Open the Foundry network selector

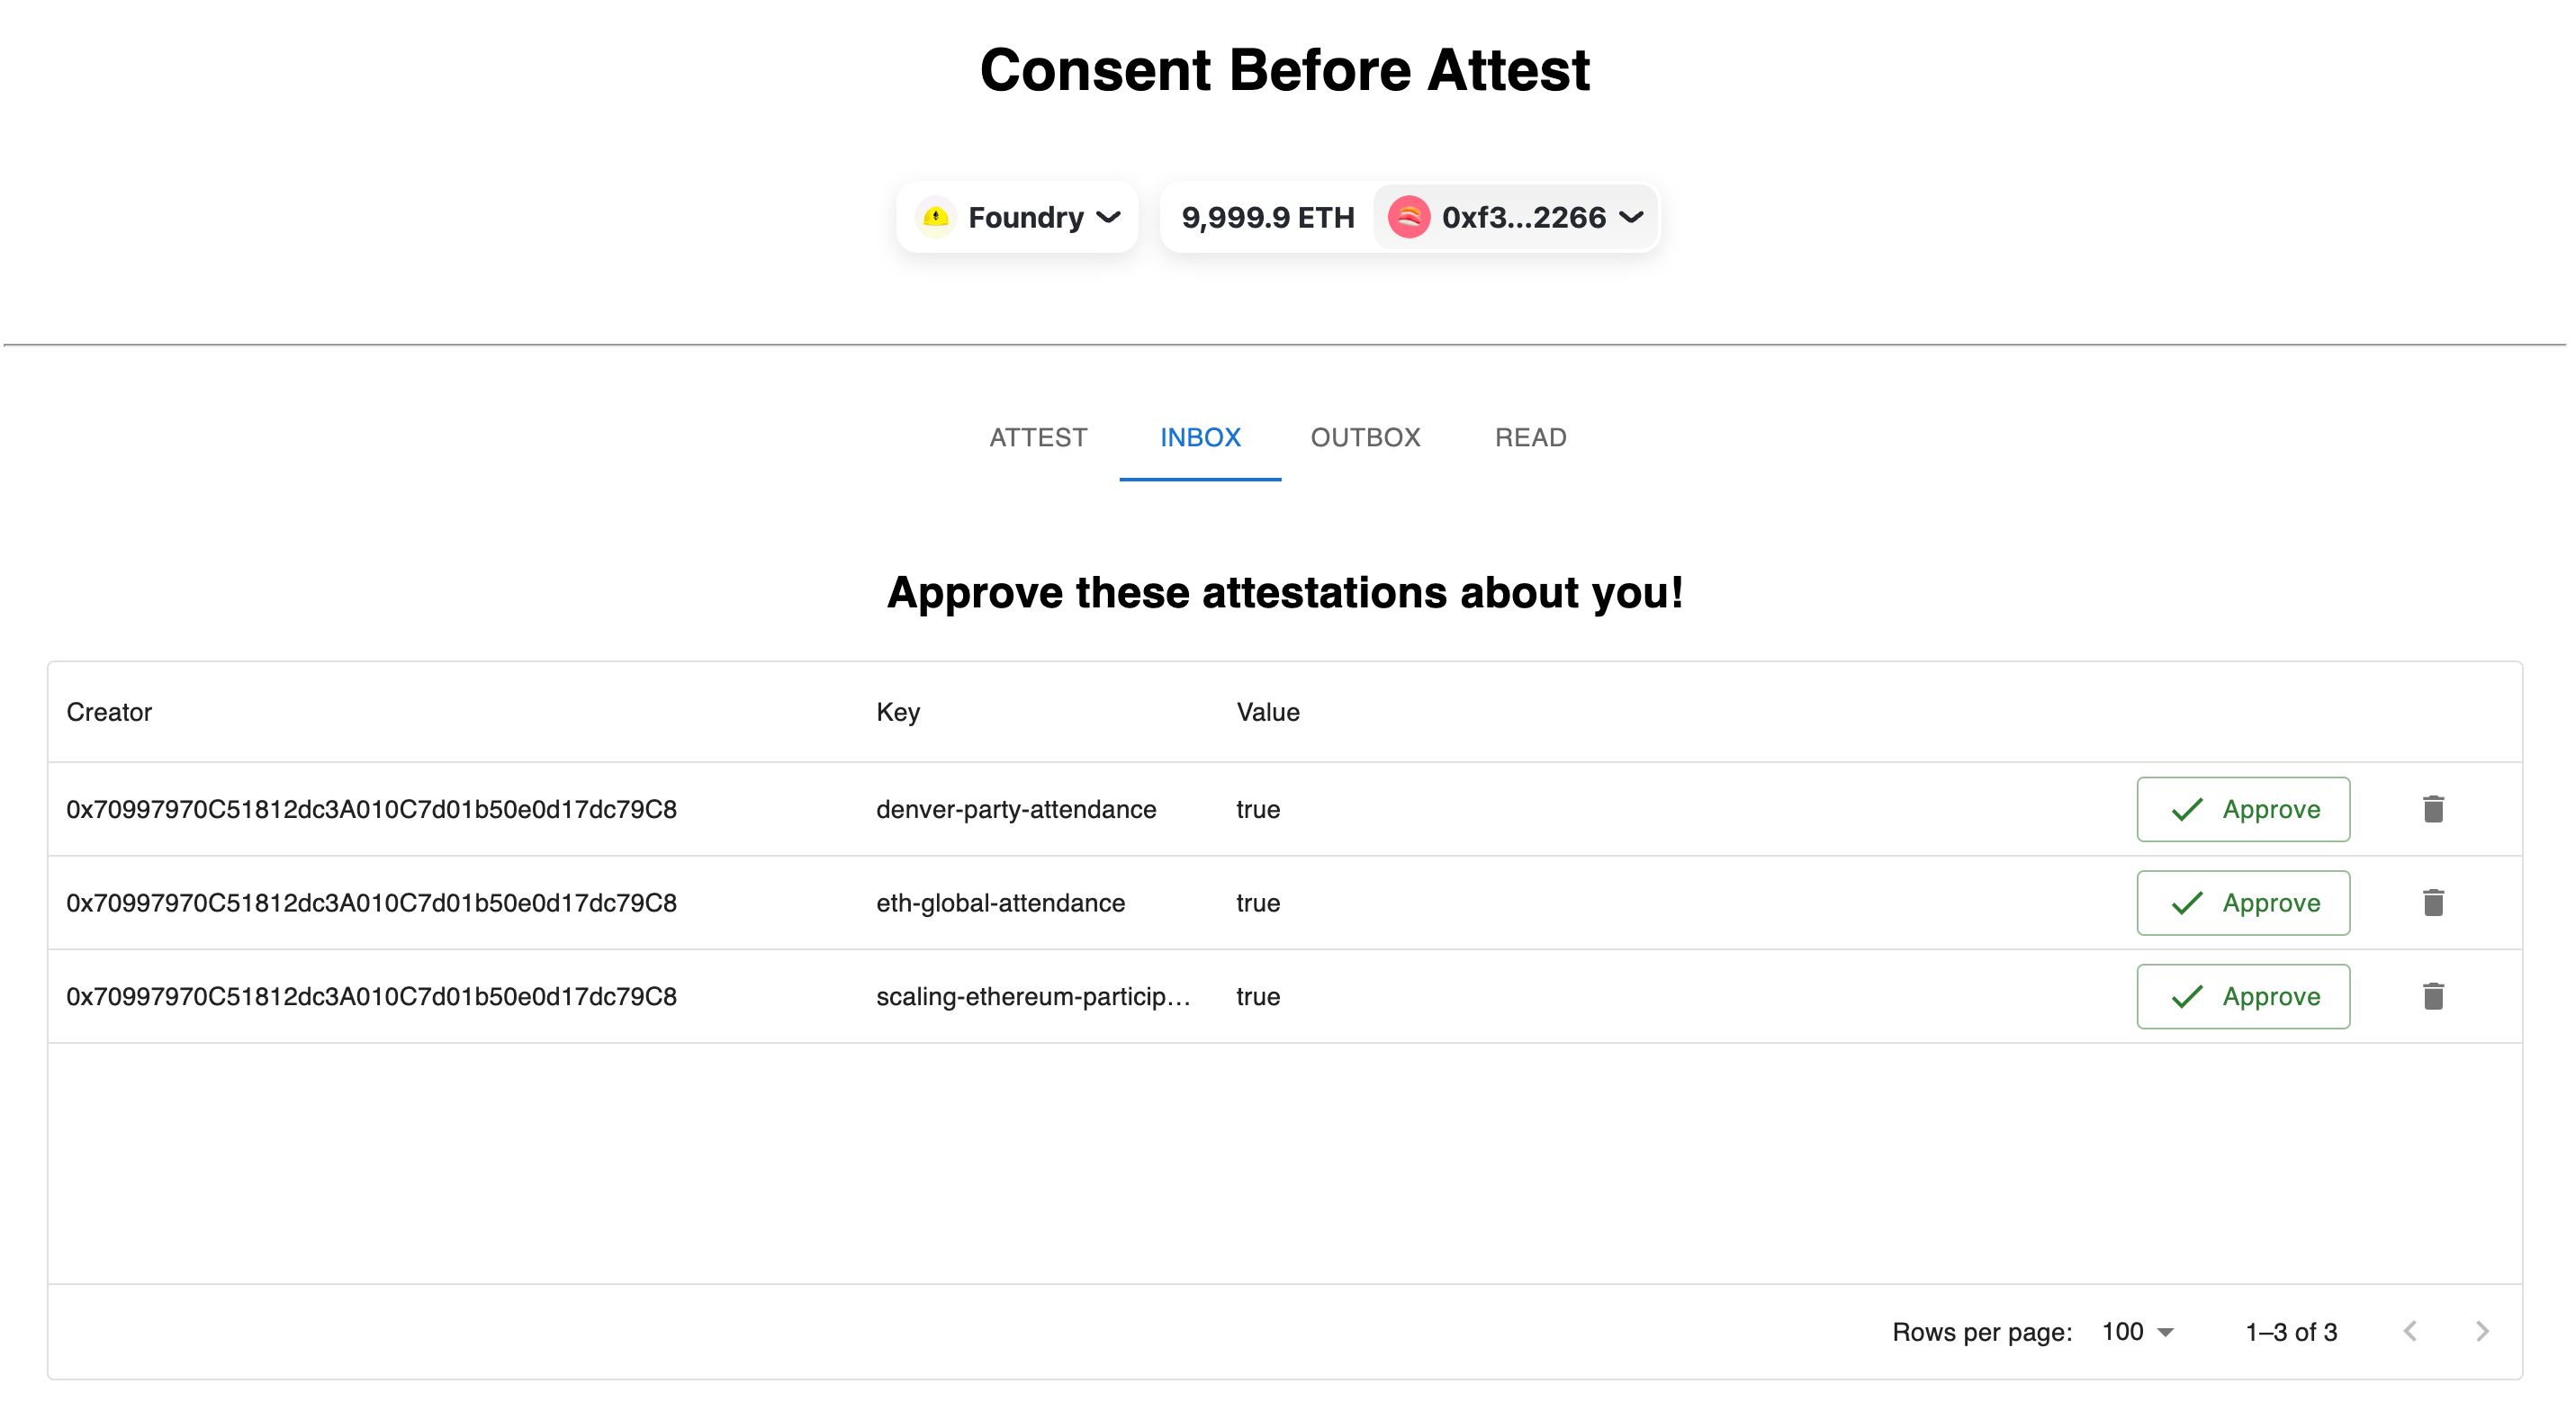point(1018,217)
